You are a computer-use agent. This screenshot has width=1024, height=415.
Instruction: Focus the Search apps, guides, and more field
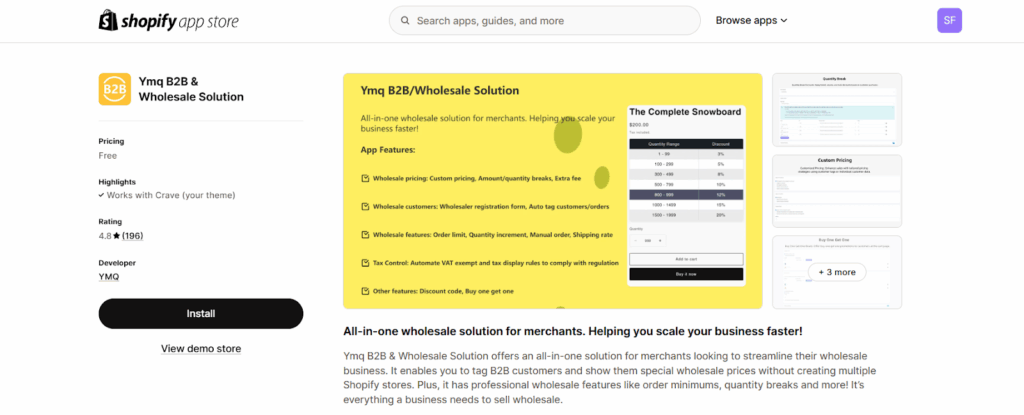click(x=543, y=21)
